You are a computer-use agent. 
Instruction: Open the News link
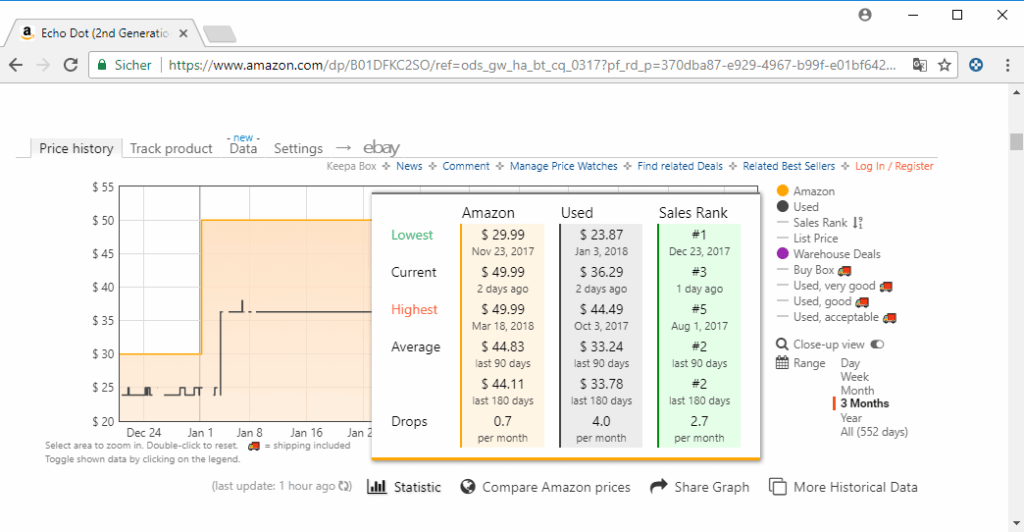coord(409,166)
